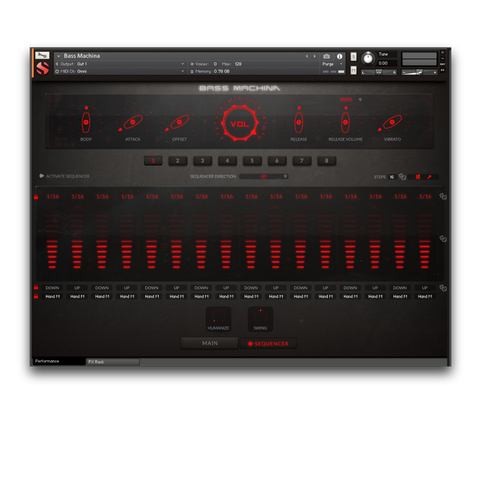Click the Tune knob in header
The image size is (480, 480).
click(368, 58)
